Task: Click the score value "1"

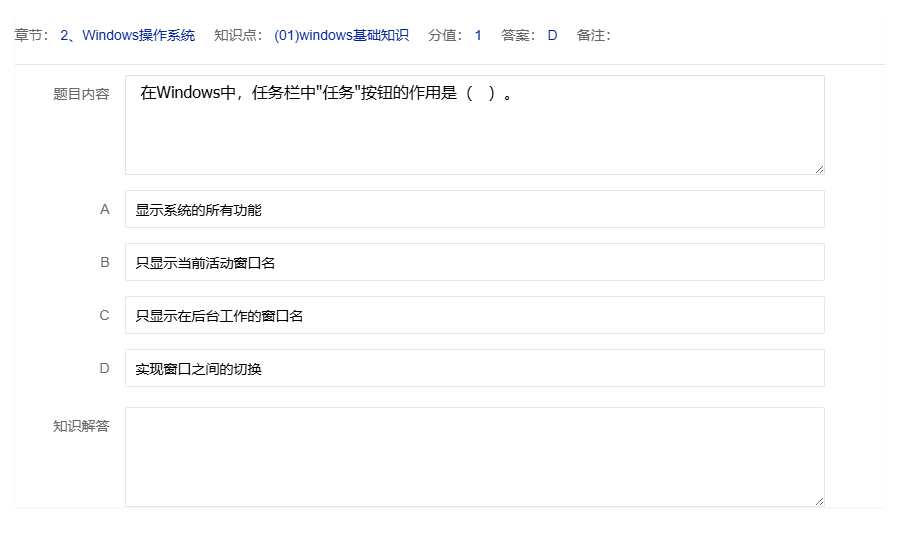Action: point(478,35)
